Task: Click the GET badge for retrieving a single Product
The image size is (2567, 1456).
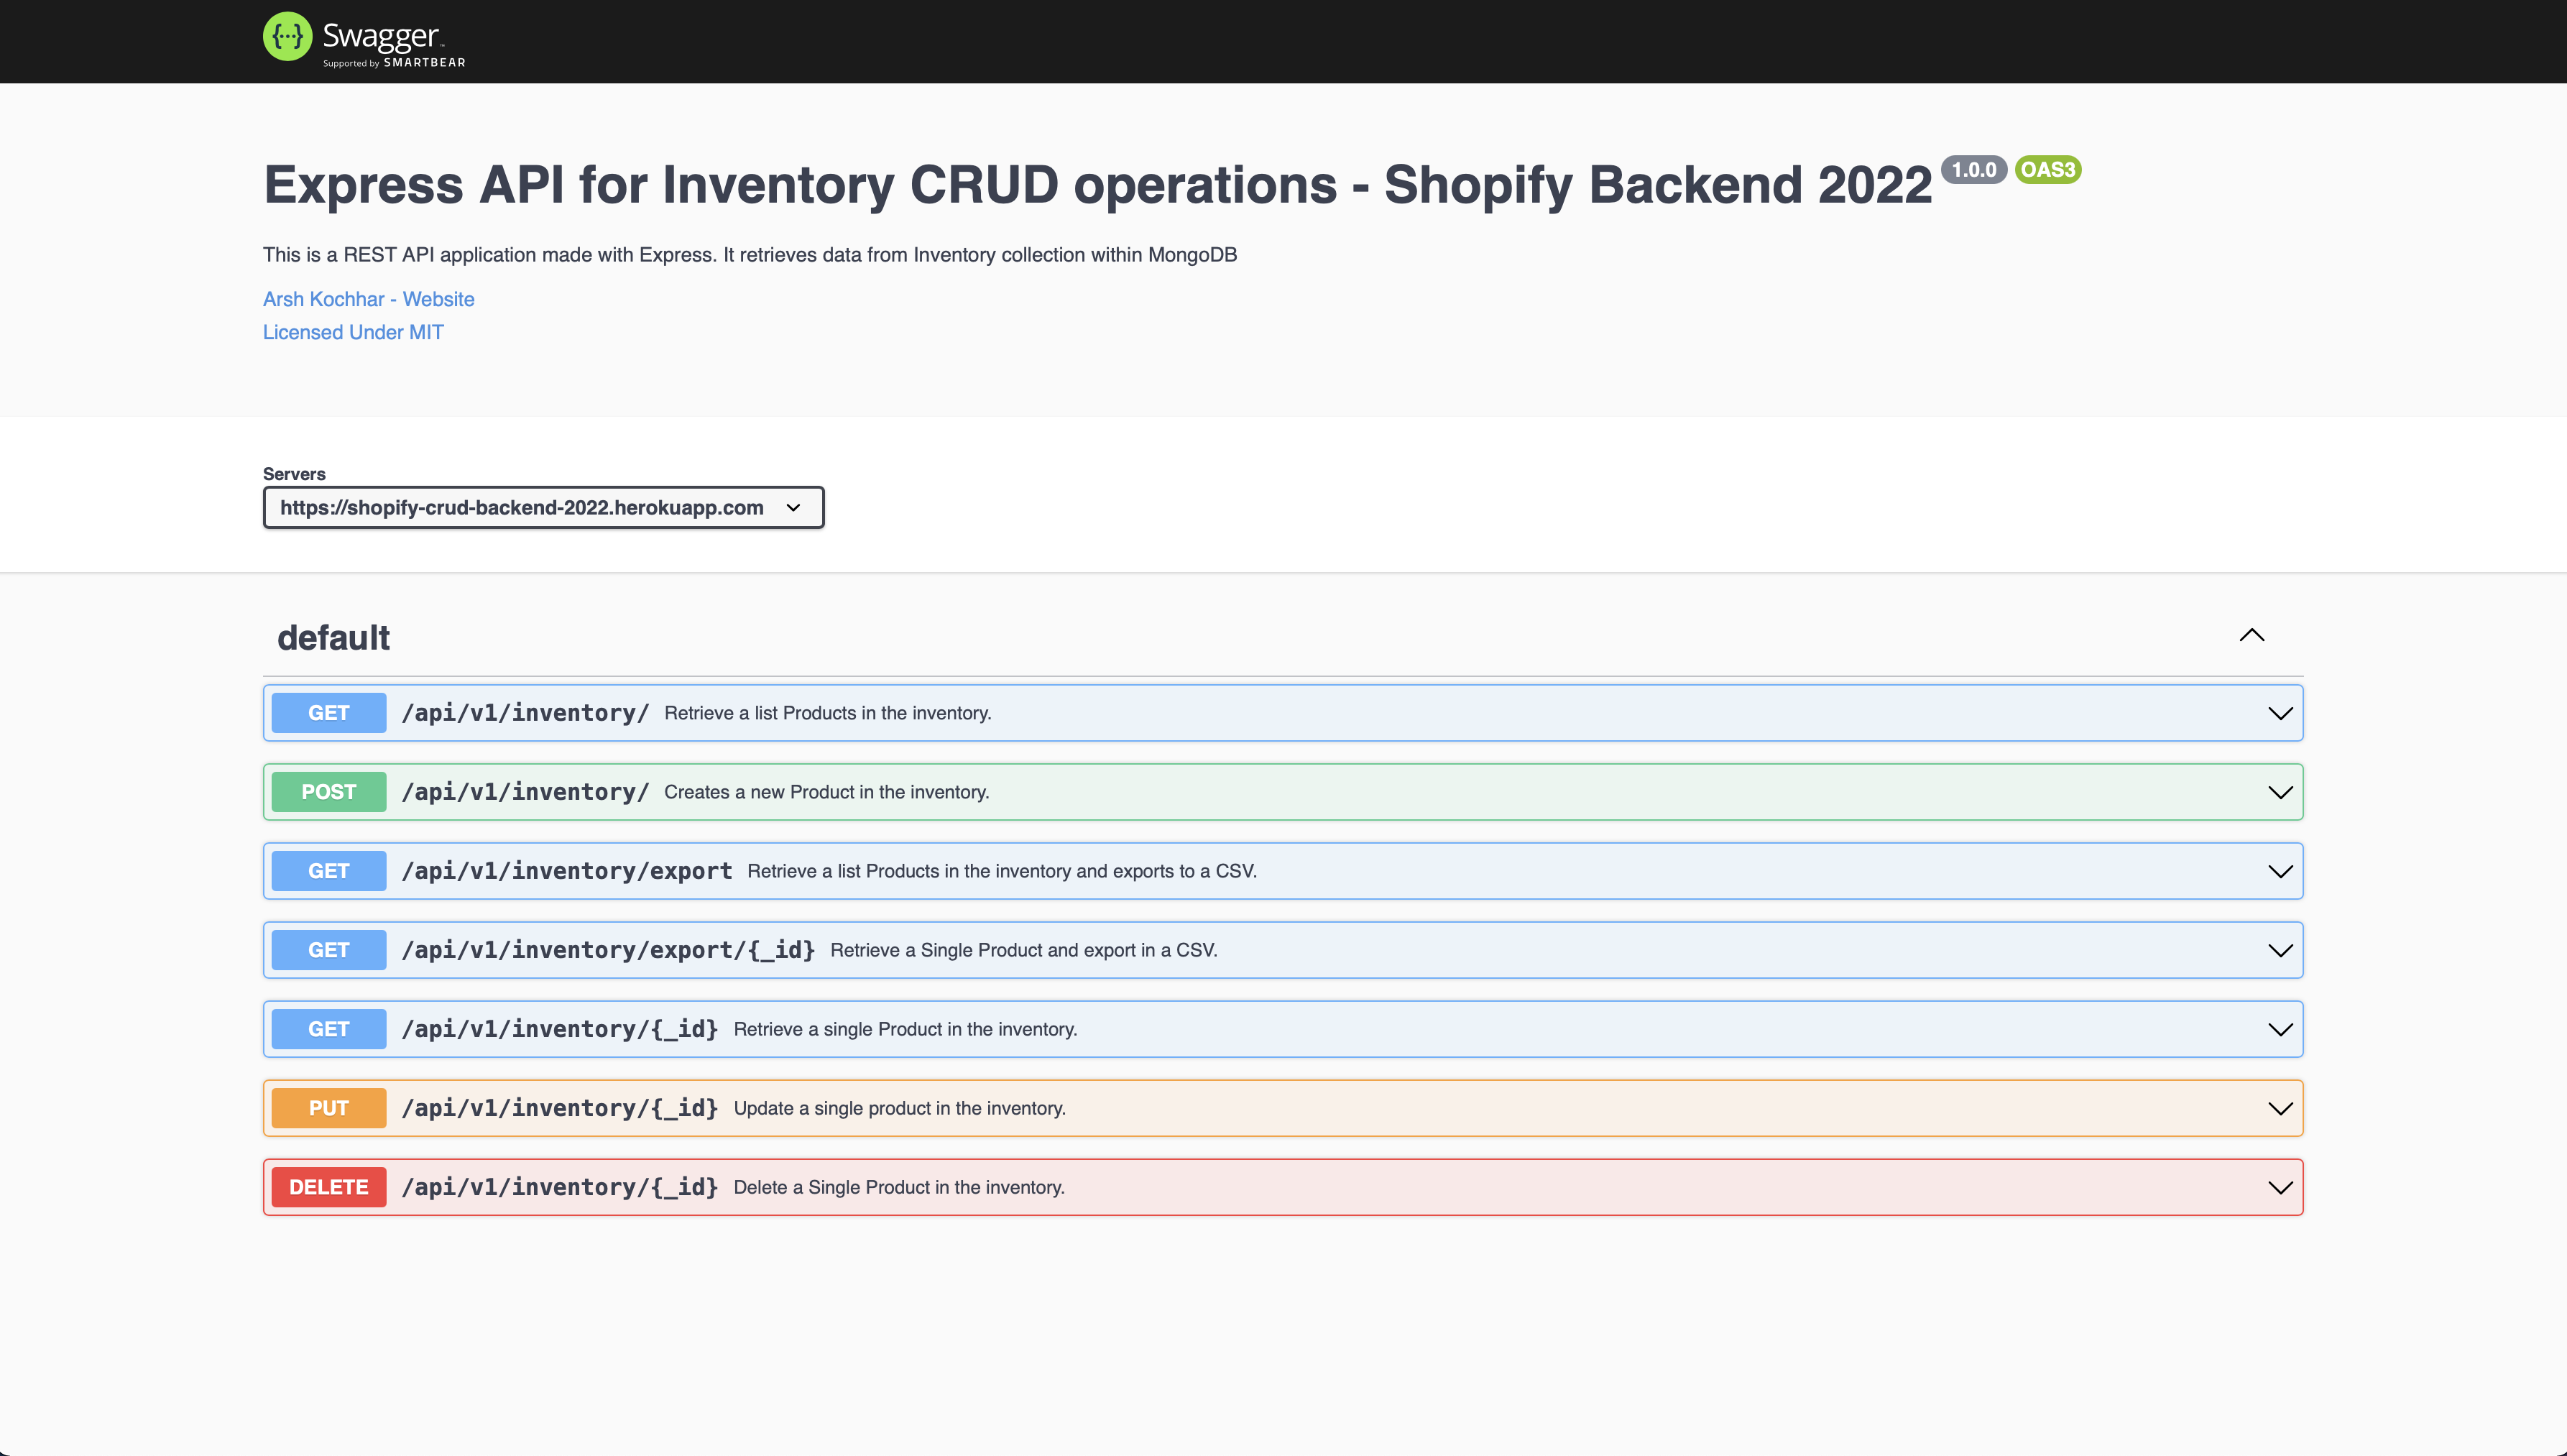Action: (x=329, y=1029)
